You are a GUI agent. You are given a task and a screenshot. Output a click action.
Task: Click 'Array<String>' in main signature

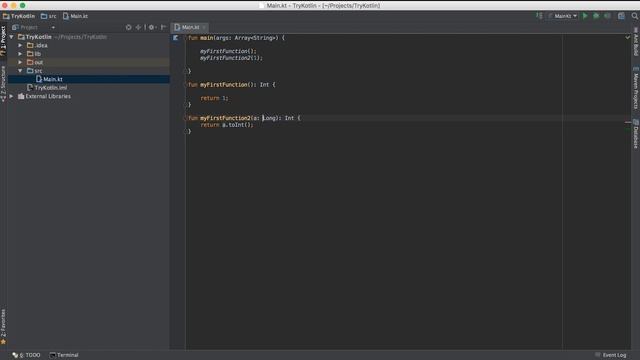pos(256,38)
